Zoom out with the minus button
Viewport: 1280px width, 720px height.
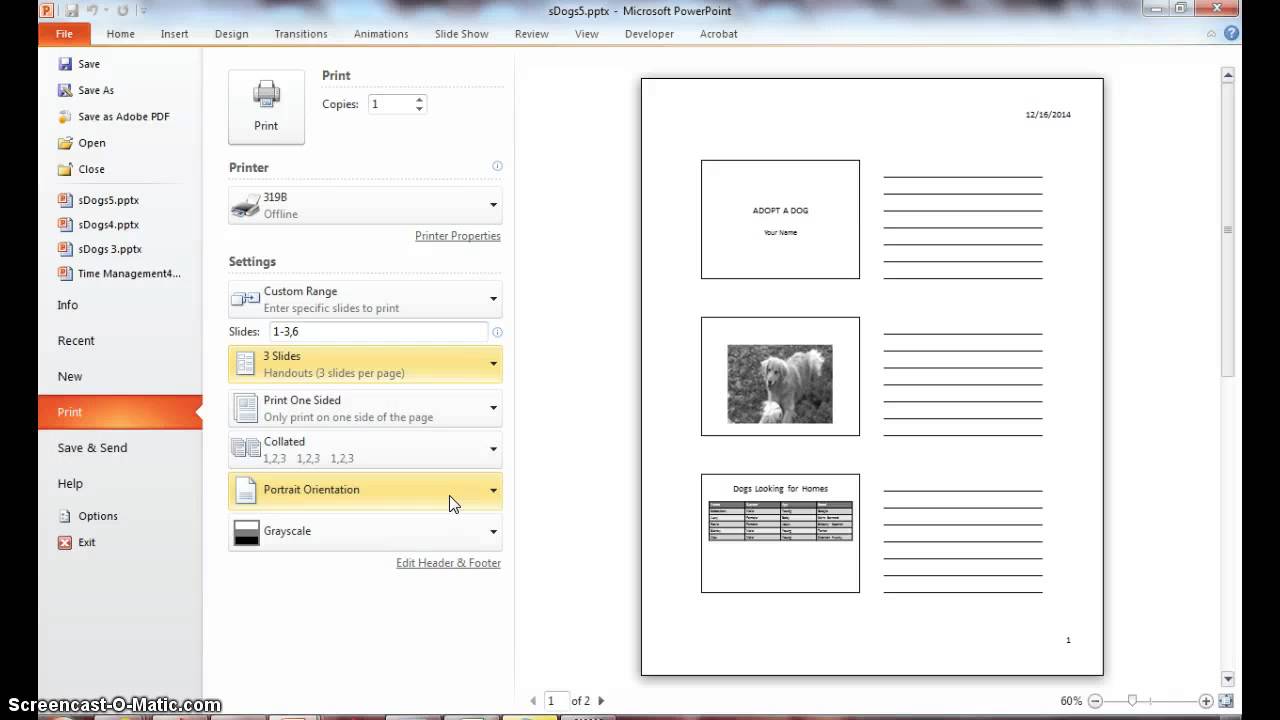click(x=1095, y=701)
